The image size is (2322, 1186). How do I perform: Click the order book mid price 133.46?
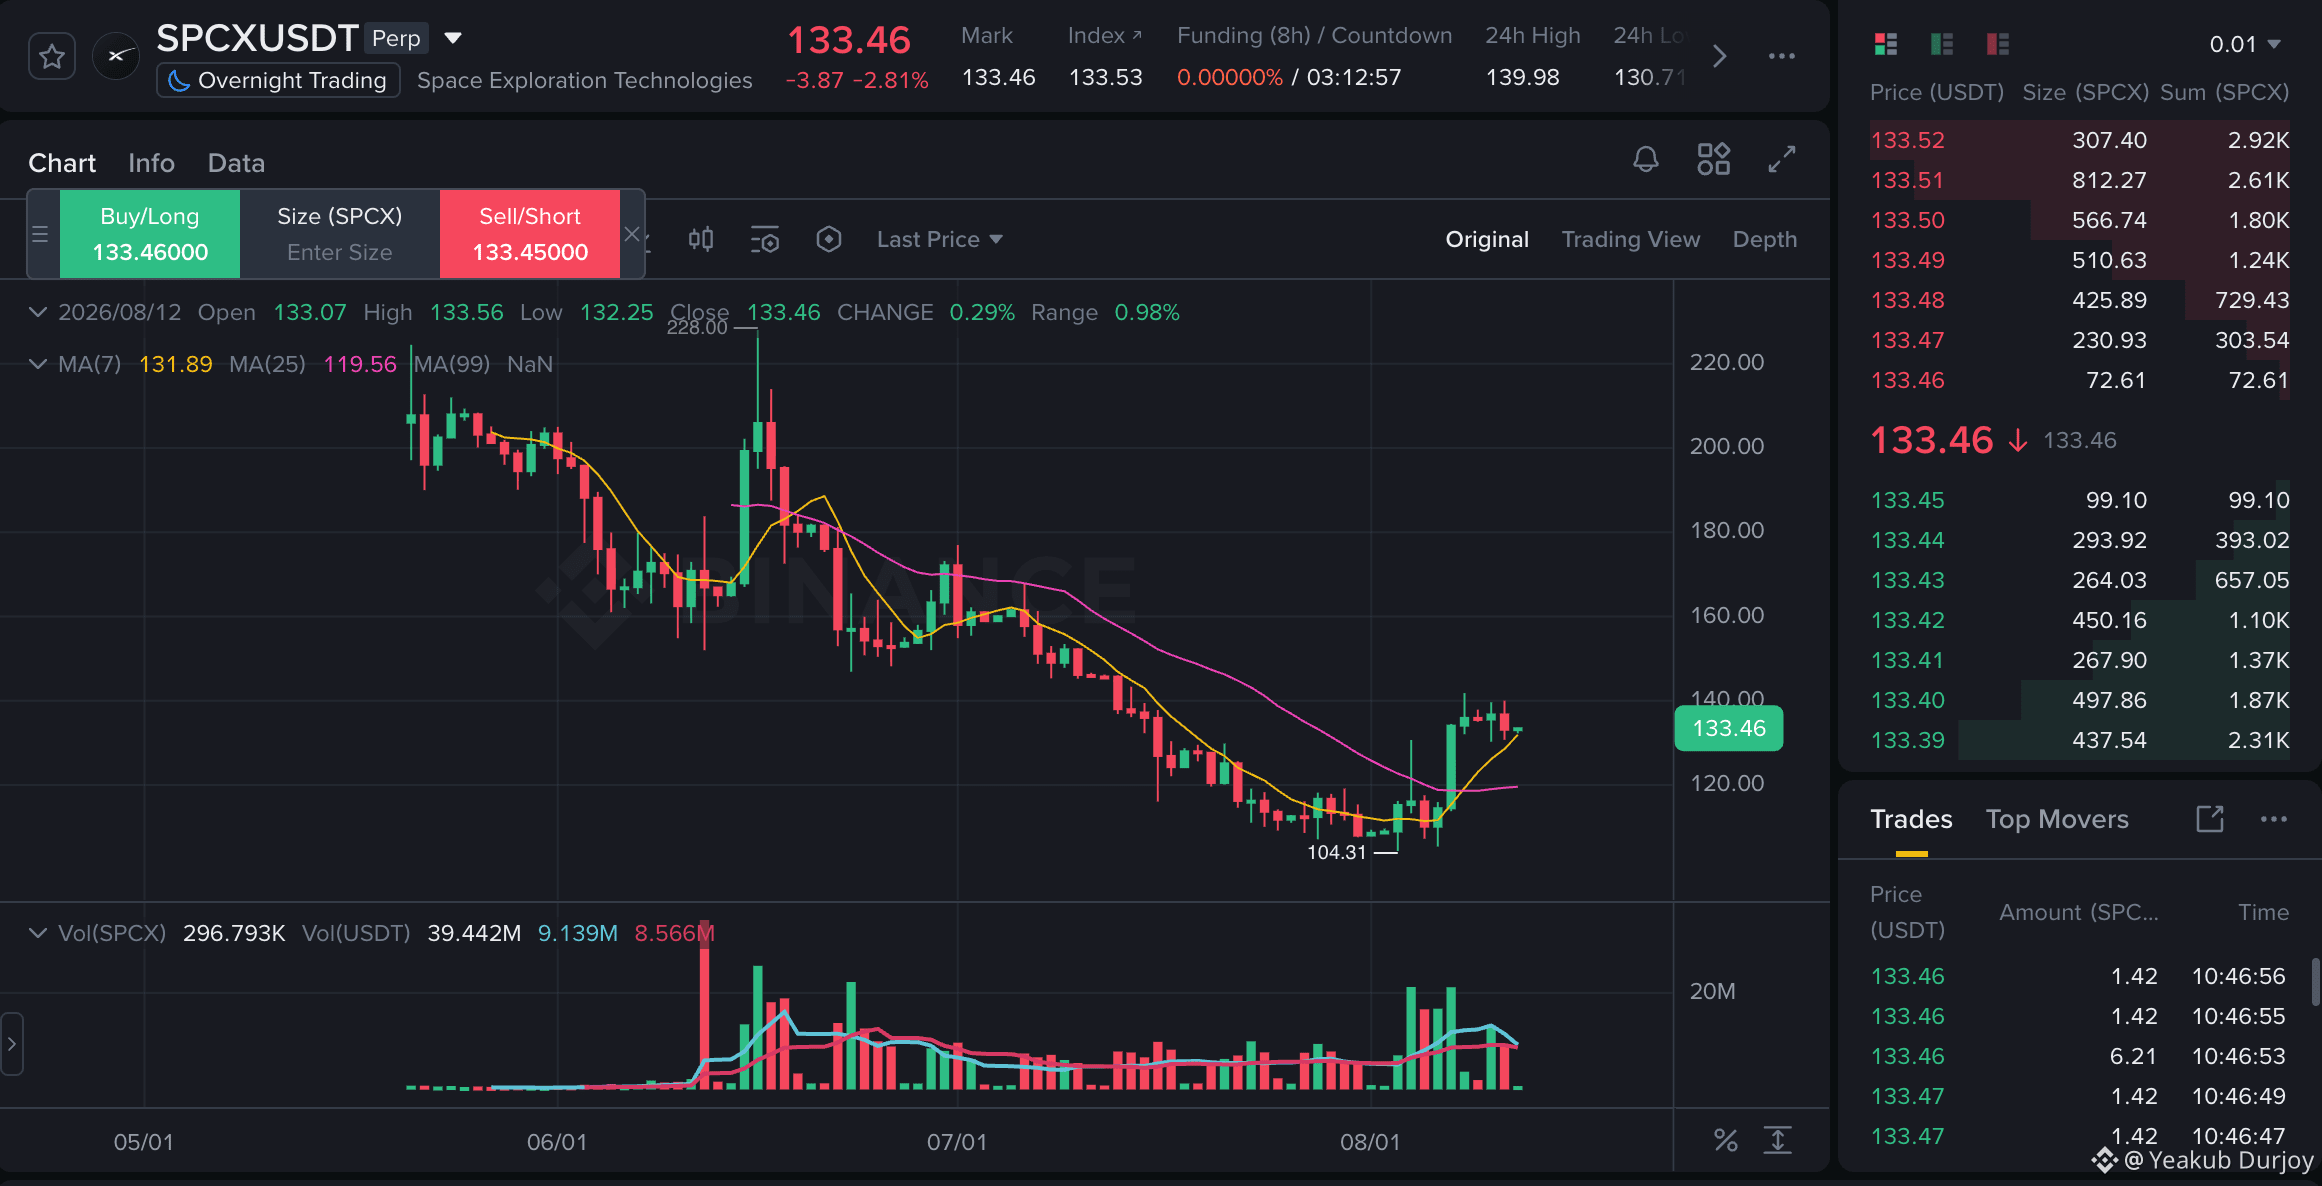point(1932,440)
